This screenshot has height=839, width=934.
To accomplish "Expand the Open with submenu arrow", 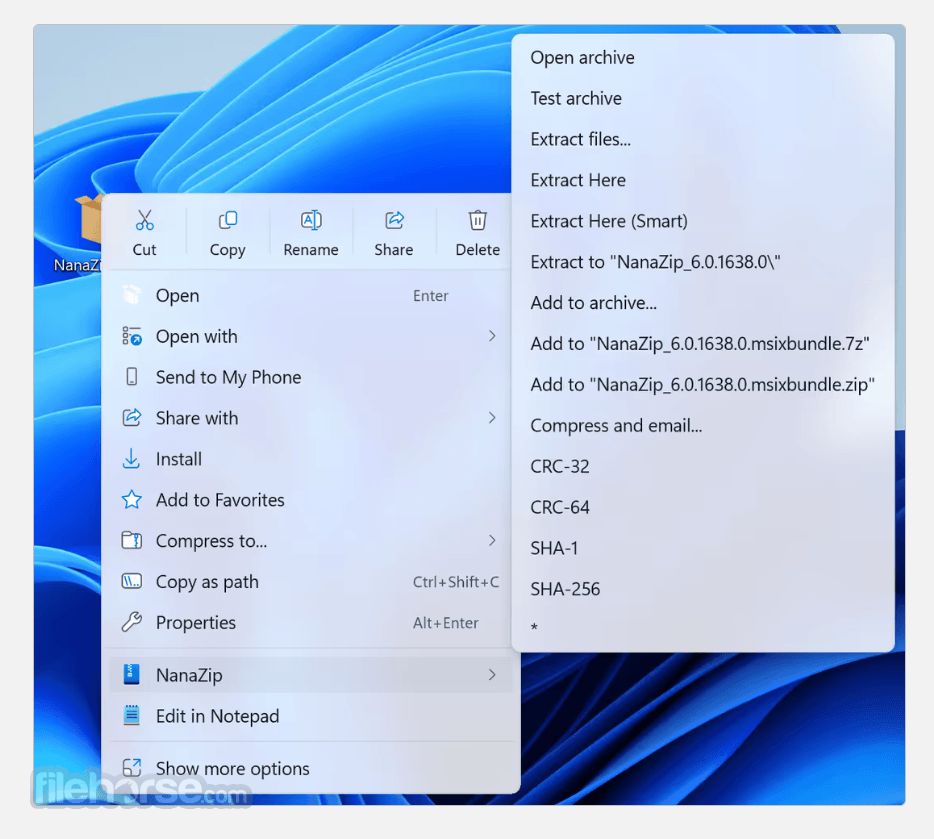I will click(x=492, y=336).
